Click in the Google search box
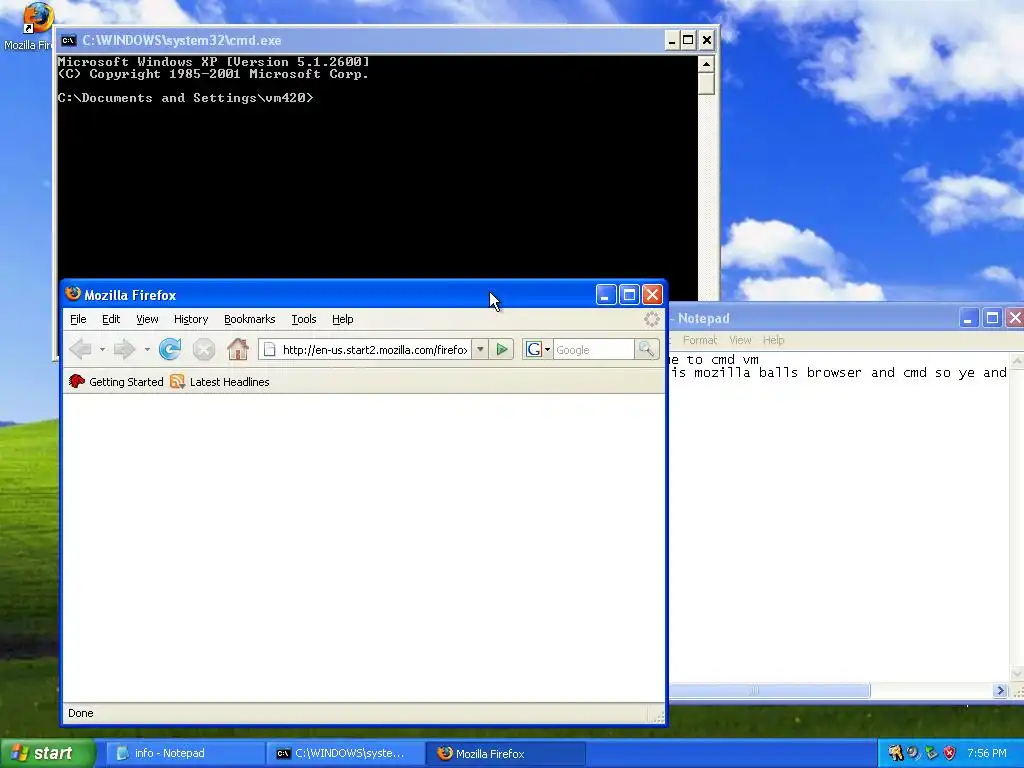The width and height of the screenshot is (1024, 768). pos(594,350)
